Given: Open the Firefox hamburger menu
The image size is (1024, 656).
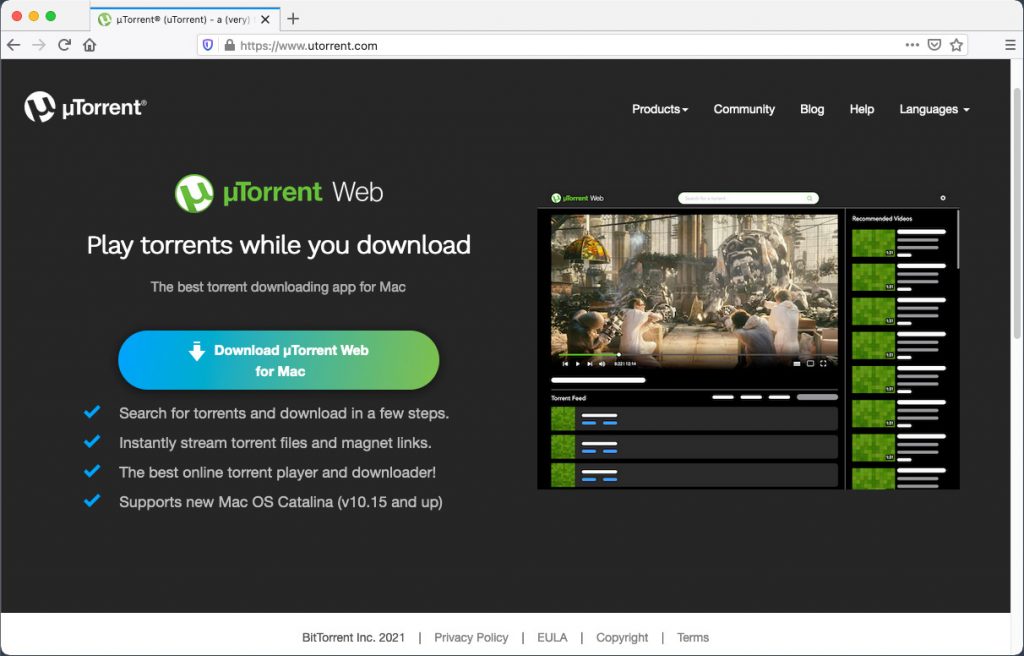Looking at the screenshot, I should click(1010, 45).
